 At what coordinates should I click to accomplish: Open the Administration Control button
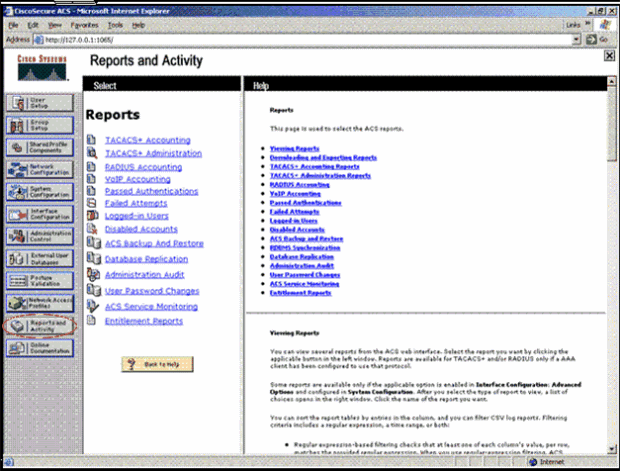pyautogui.click(x=40, y=236)
